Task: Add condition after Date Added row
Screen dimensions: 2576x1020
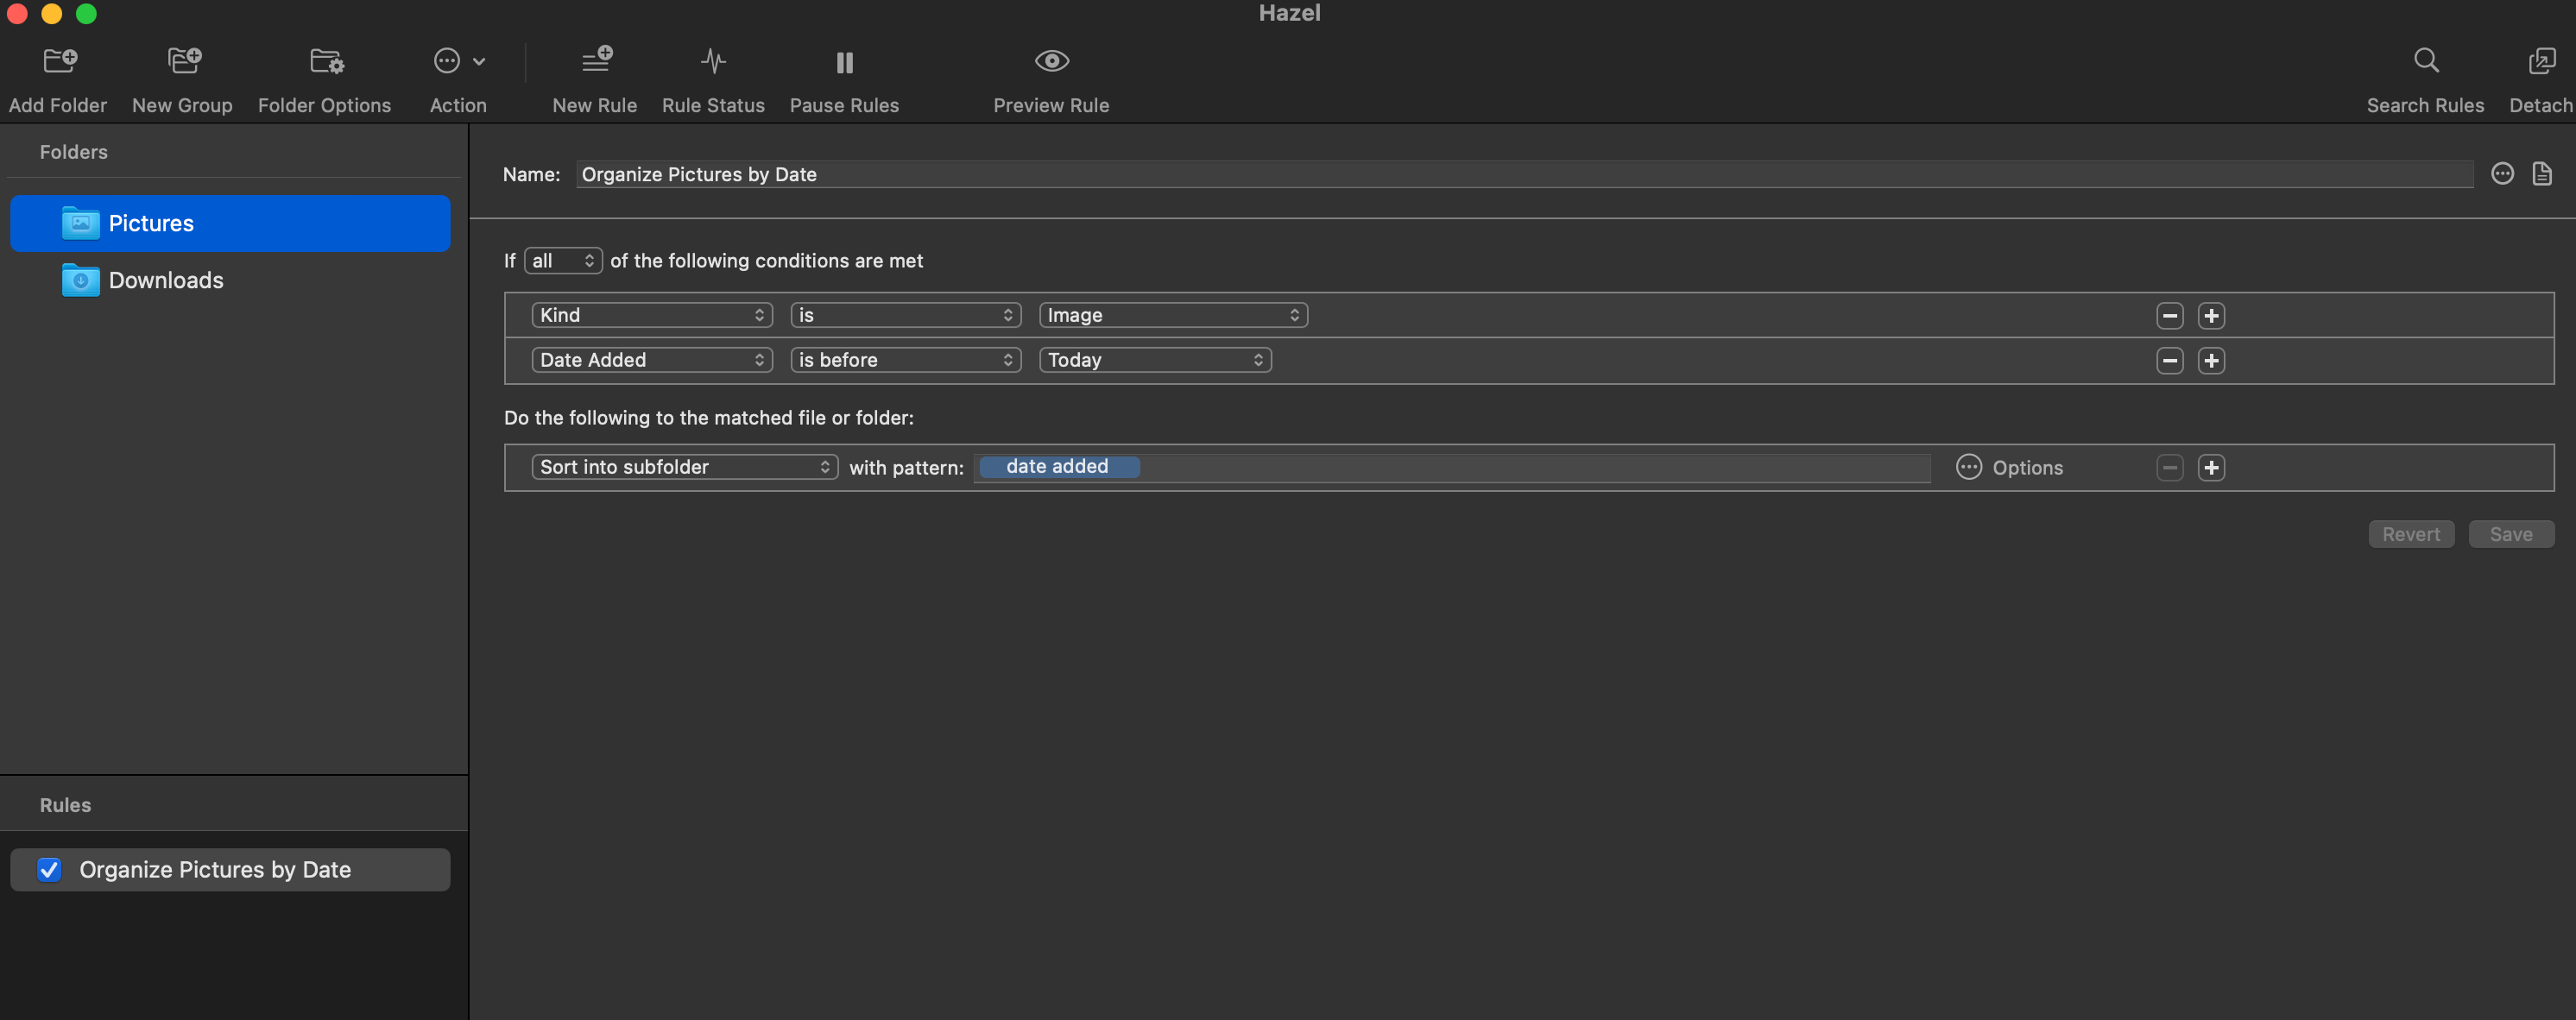Action: pos(2211,361)
